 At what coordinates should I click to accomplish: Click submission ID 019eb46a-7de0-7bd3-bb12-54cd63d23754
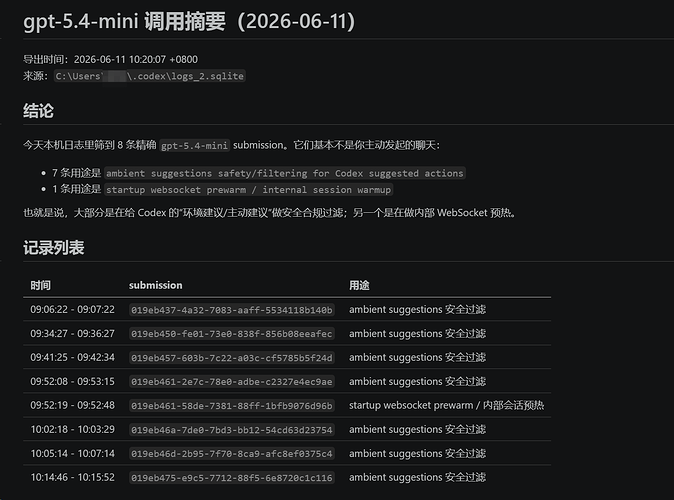click(232, 430)
